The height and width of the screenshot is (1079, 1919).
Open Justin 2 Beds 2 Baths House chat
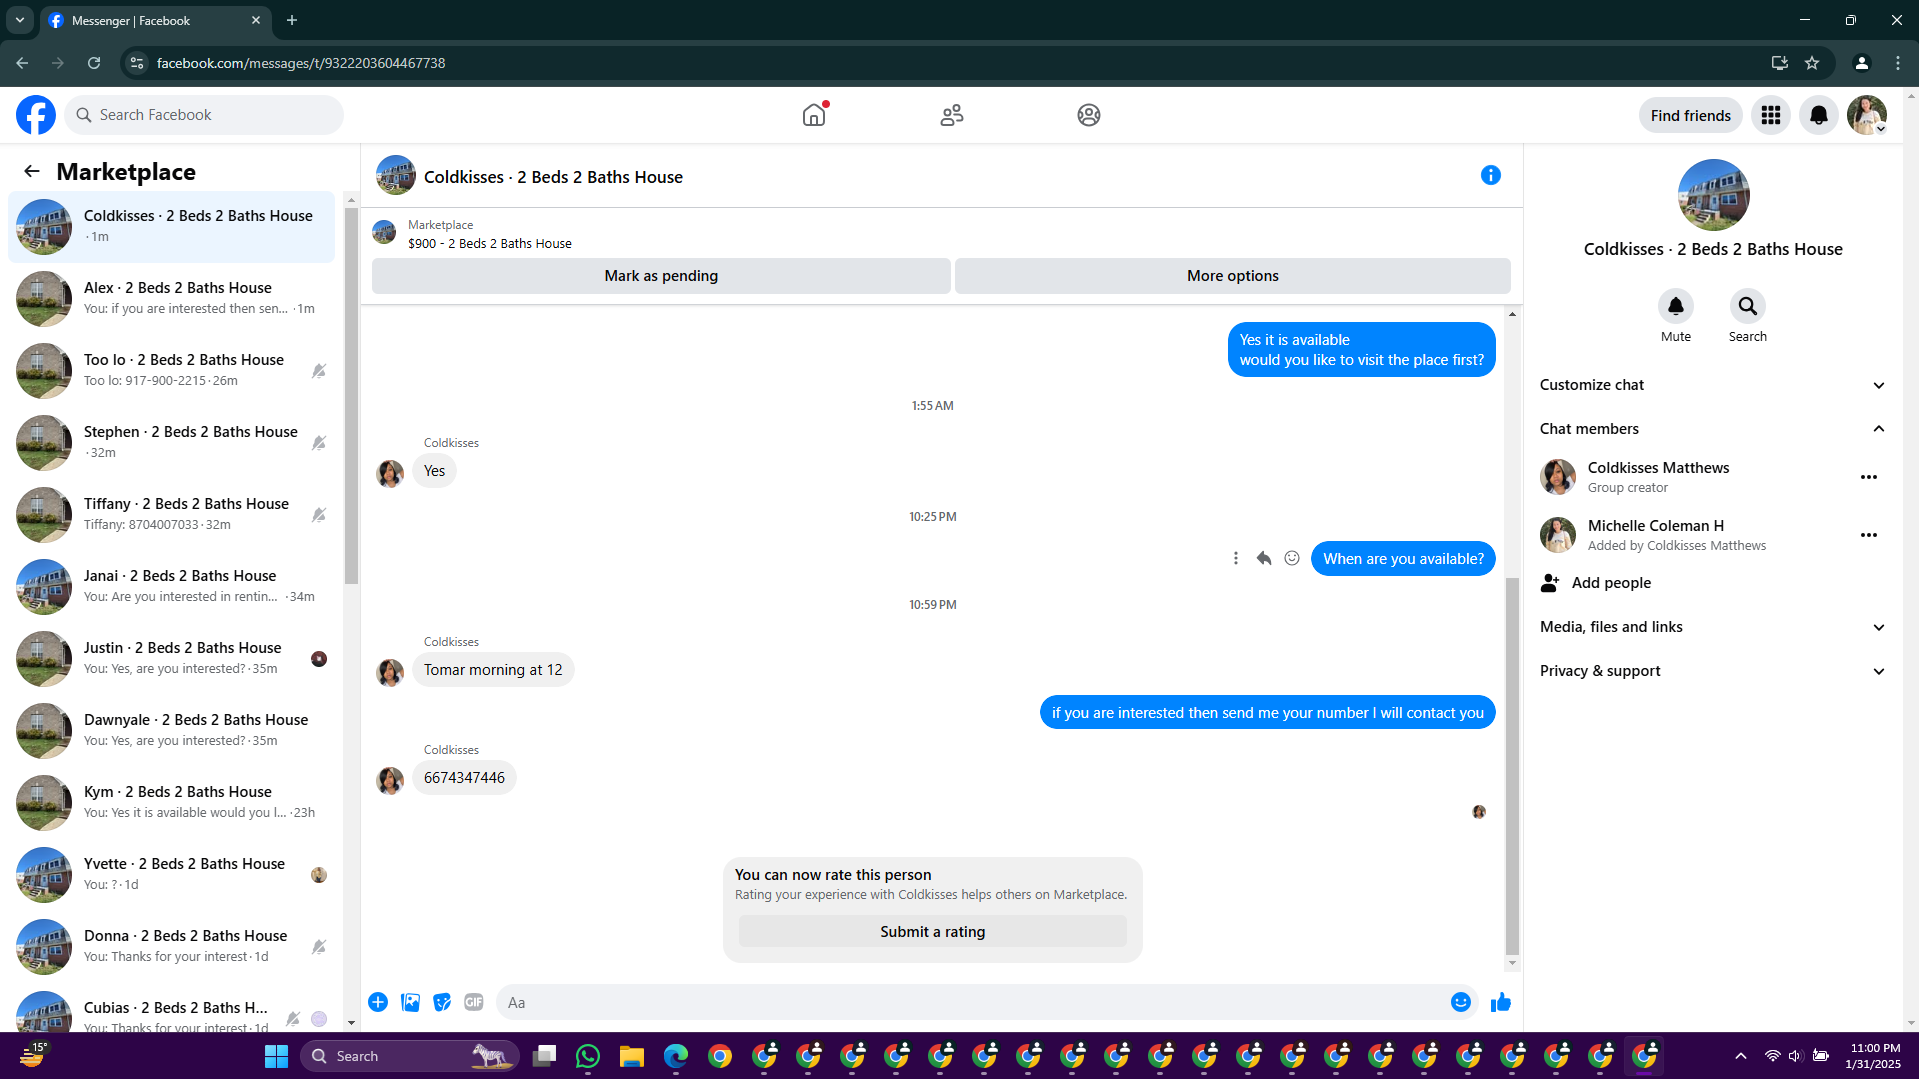tap(171, 659)
